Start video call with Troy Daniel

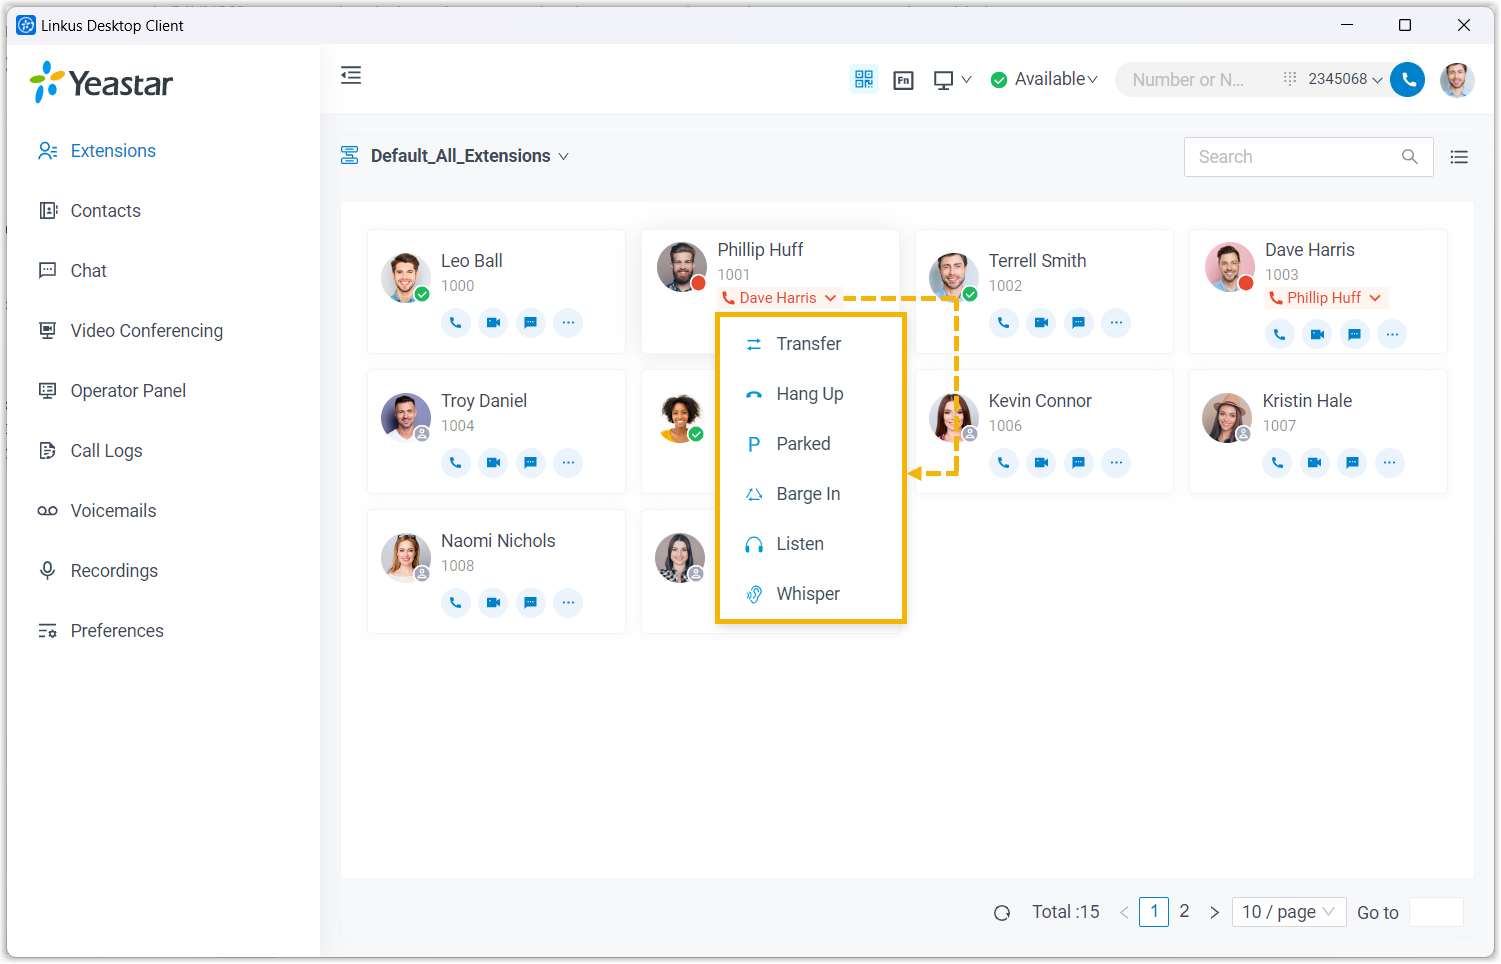[493, 462]
